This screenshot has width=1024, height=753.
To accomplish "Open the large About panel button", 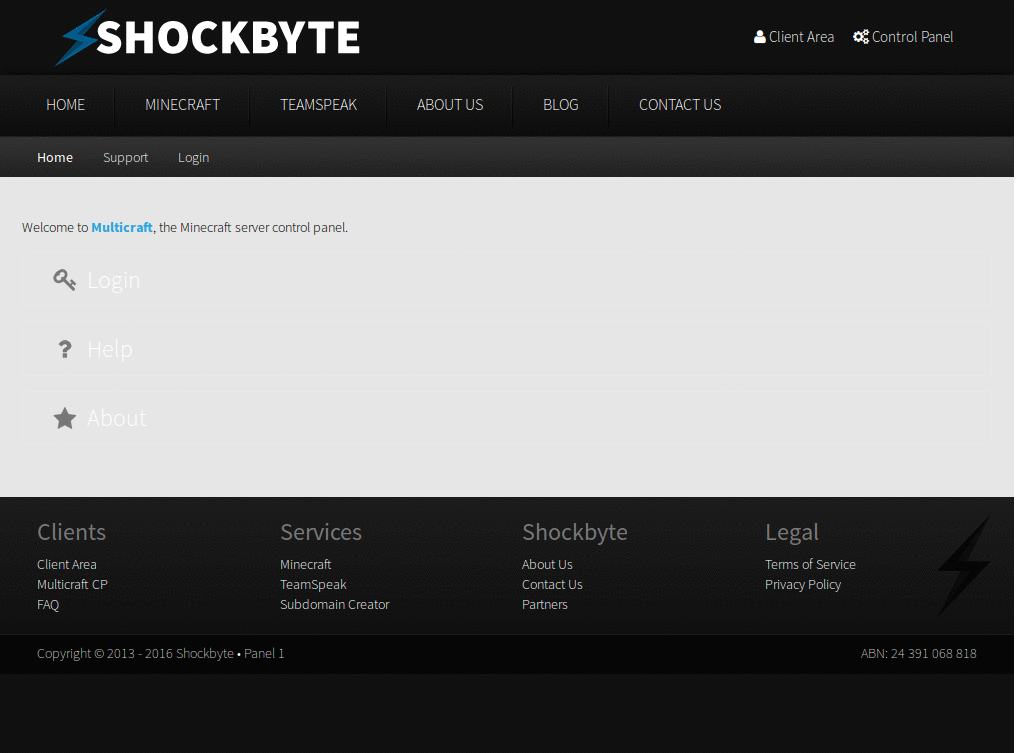I will pyautogui.click(x=507, y=418).
